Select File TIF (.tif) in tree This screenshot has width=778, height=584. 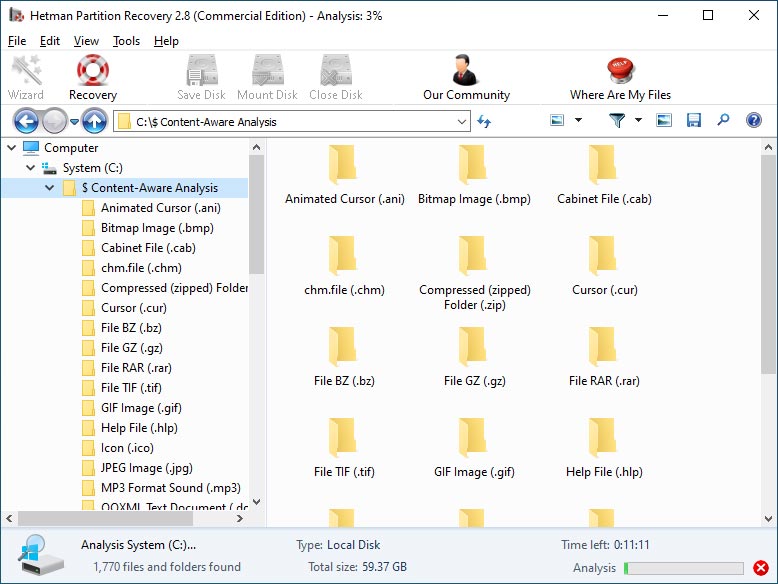click(131, 388)
